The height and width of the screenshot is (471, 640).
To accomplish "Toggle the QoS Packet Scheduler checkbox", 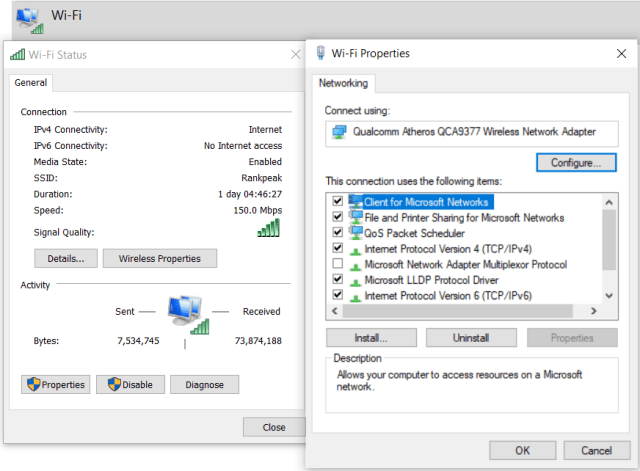I will pos(338,232).
